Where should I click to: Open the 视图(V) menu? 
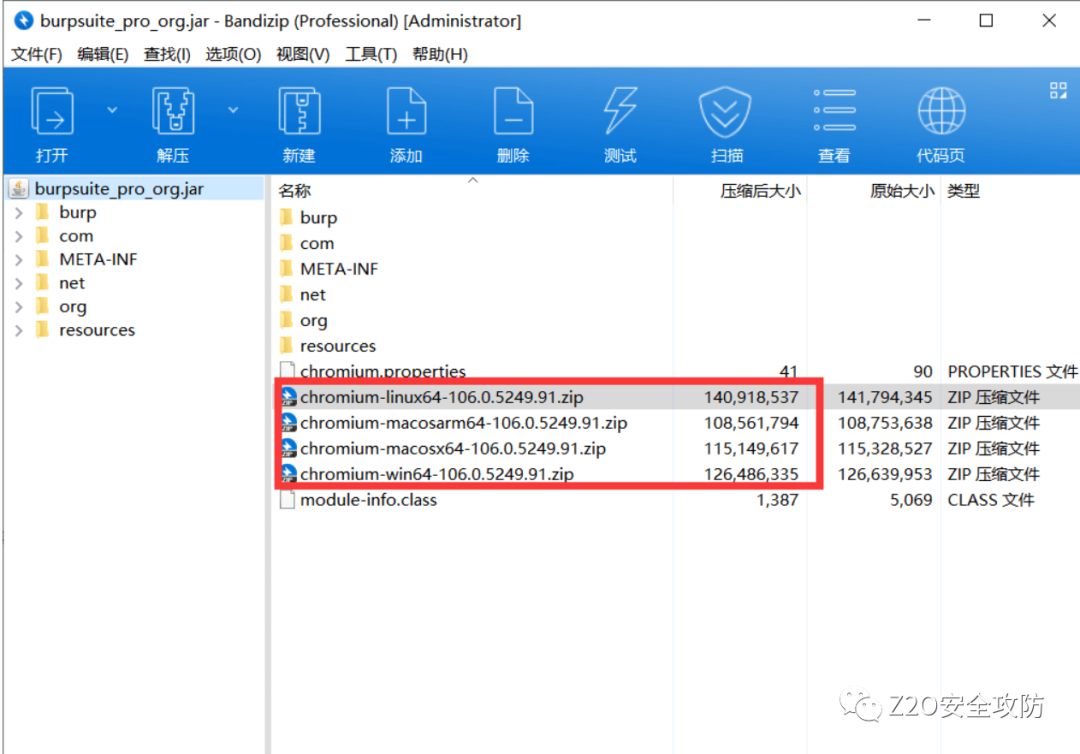coord(302,54)
